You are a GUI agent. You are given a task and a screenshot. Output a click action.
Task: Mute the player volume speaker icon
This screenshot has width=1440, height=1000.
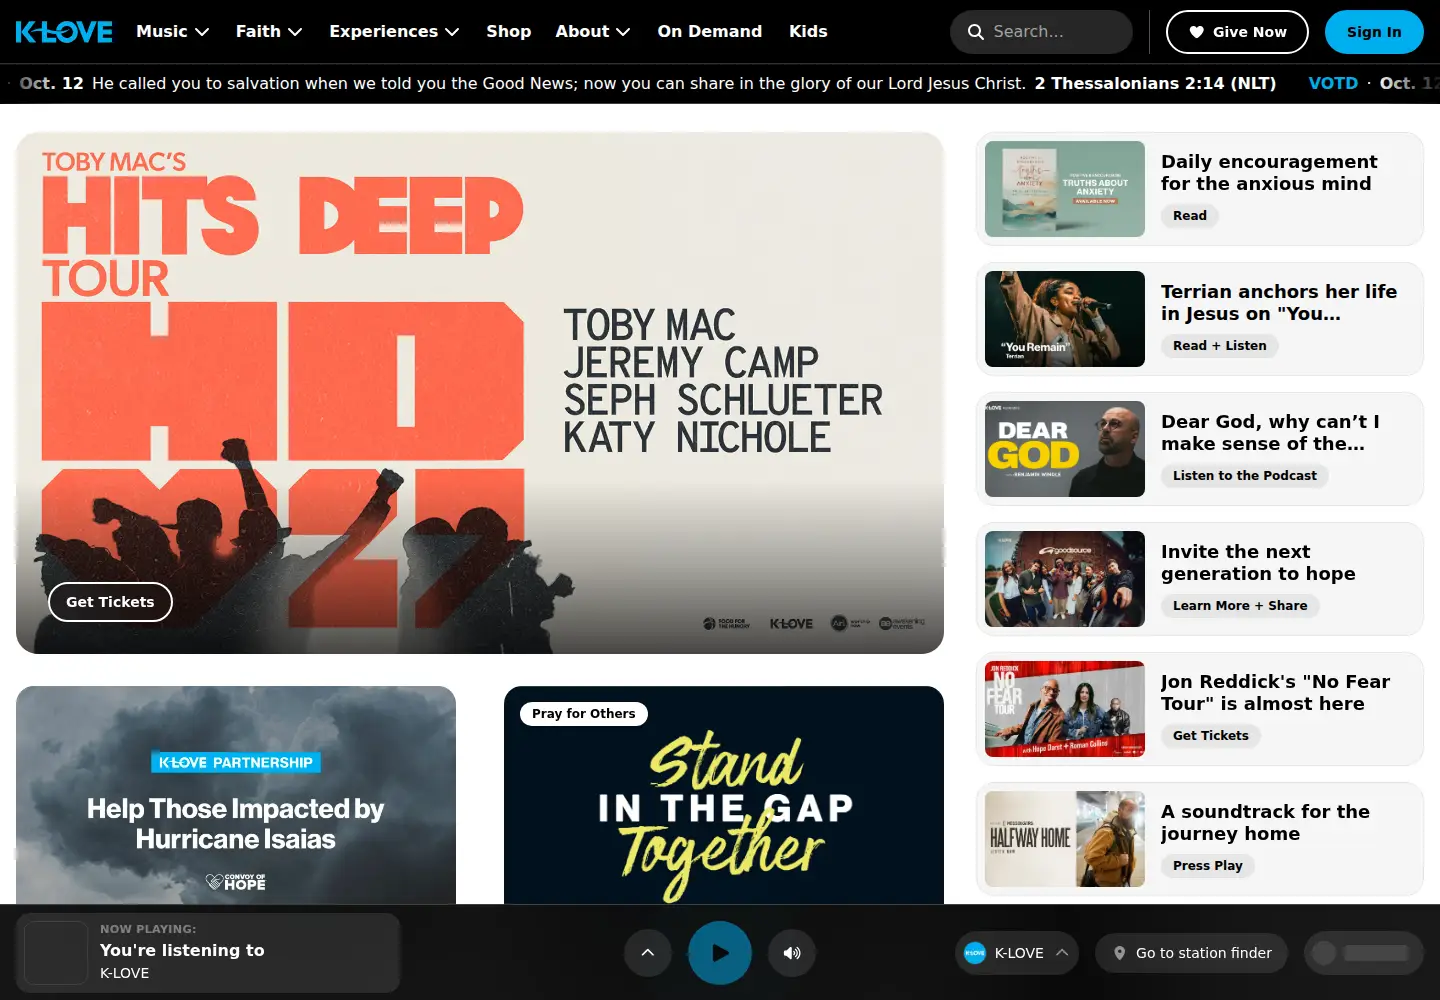click(792, 953)
